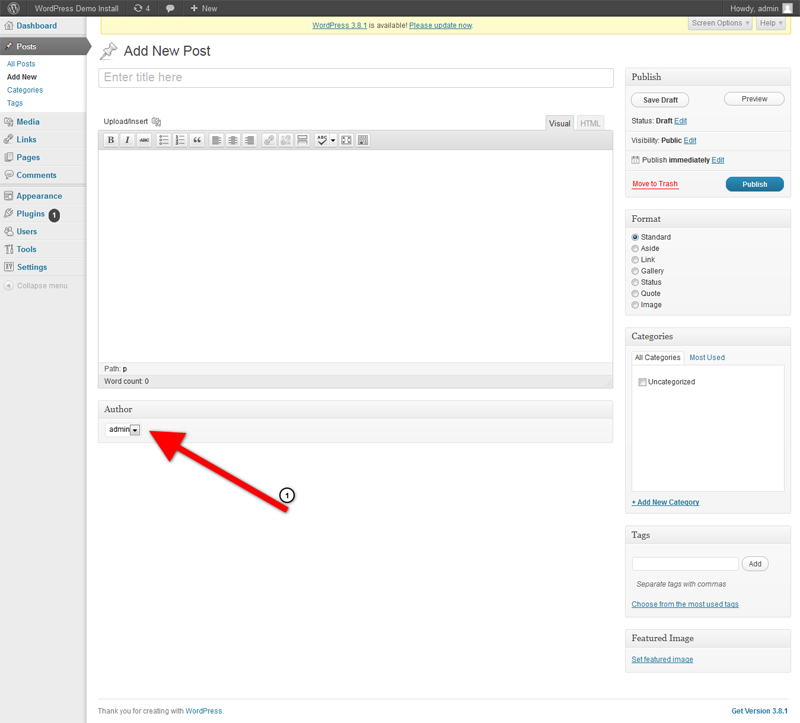Viewport: 800px width, 723px height.
Task: Switch to All Categories tab
Action: point(657,358)
